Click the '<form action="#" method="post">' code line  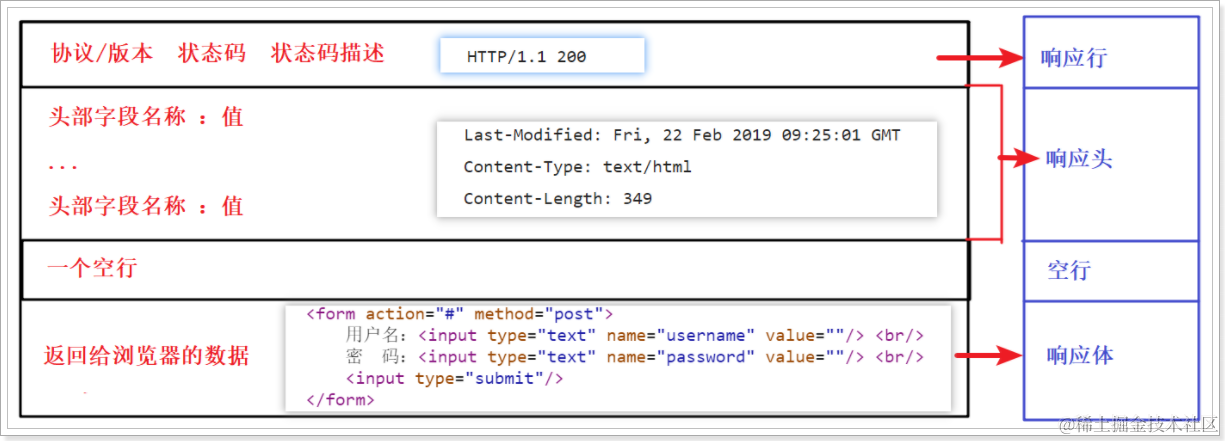pyautogui.click(x=460, y=314)
